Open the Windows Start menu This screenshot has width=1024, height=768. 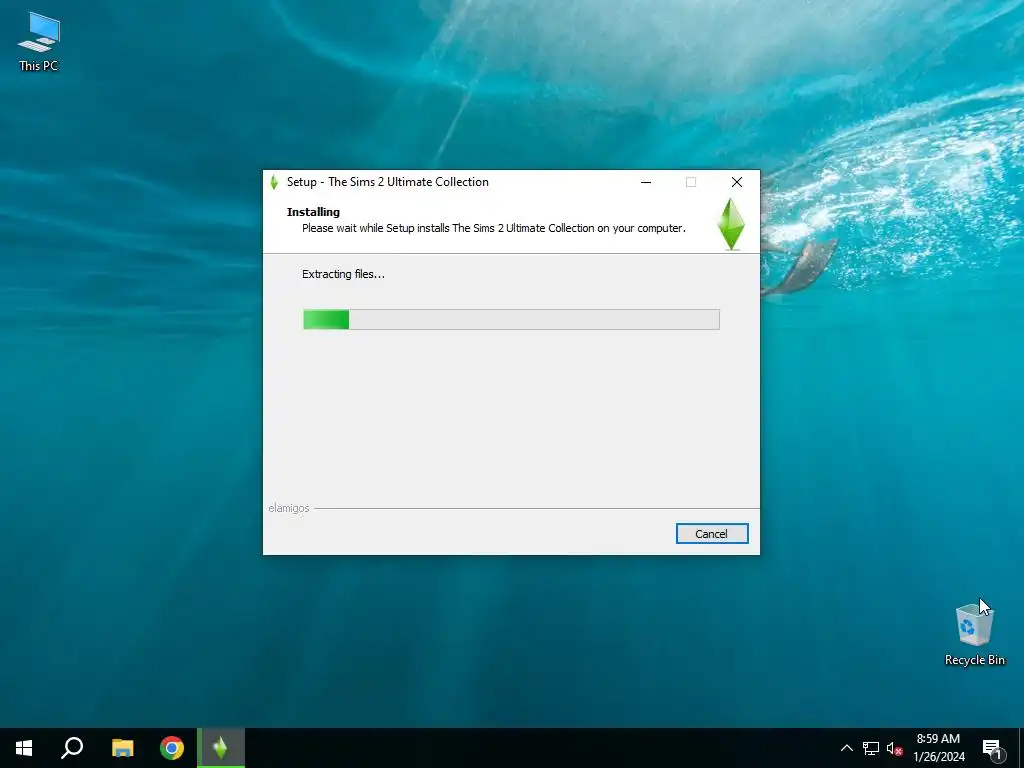click(x=24, y=748)
